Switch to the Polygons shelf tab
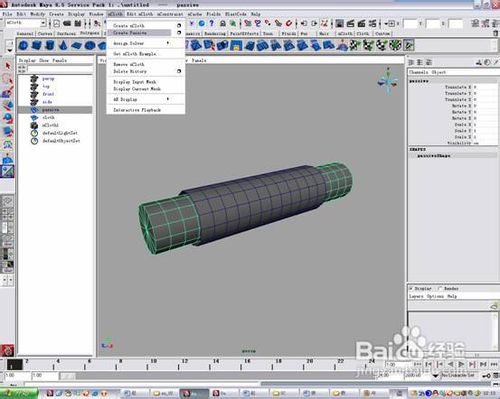This screenshot has width=500, height=399. tap(90, 33)
